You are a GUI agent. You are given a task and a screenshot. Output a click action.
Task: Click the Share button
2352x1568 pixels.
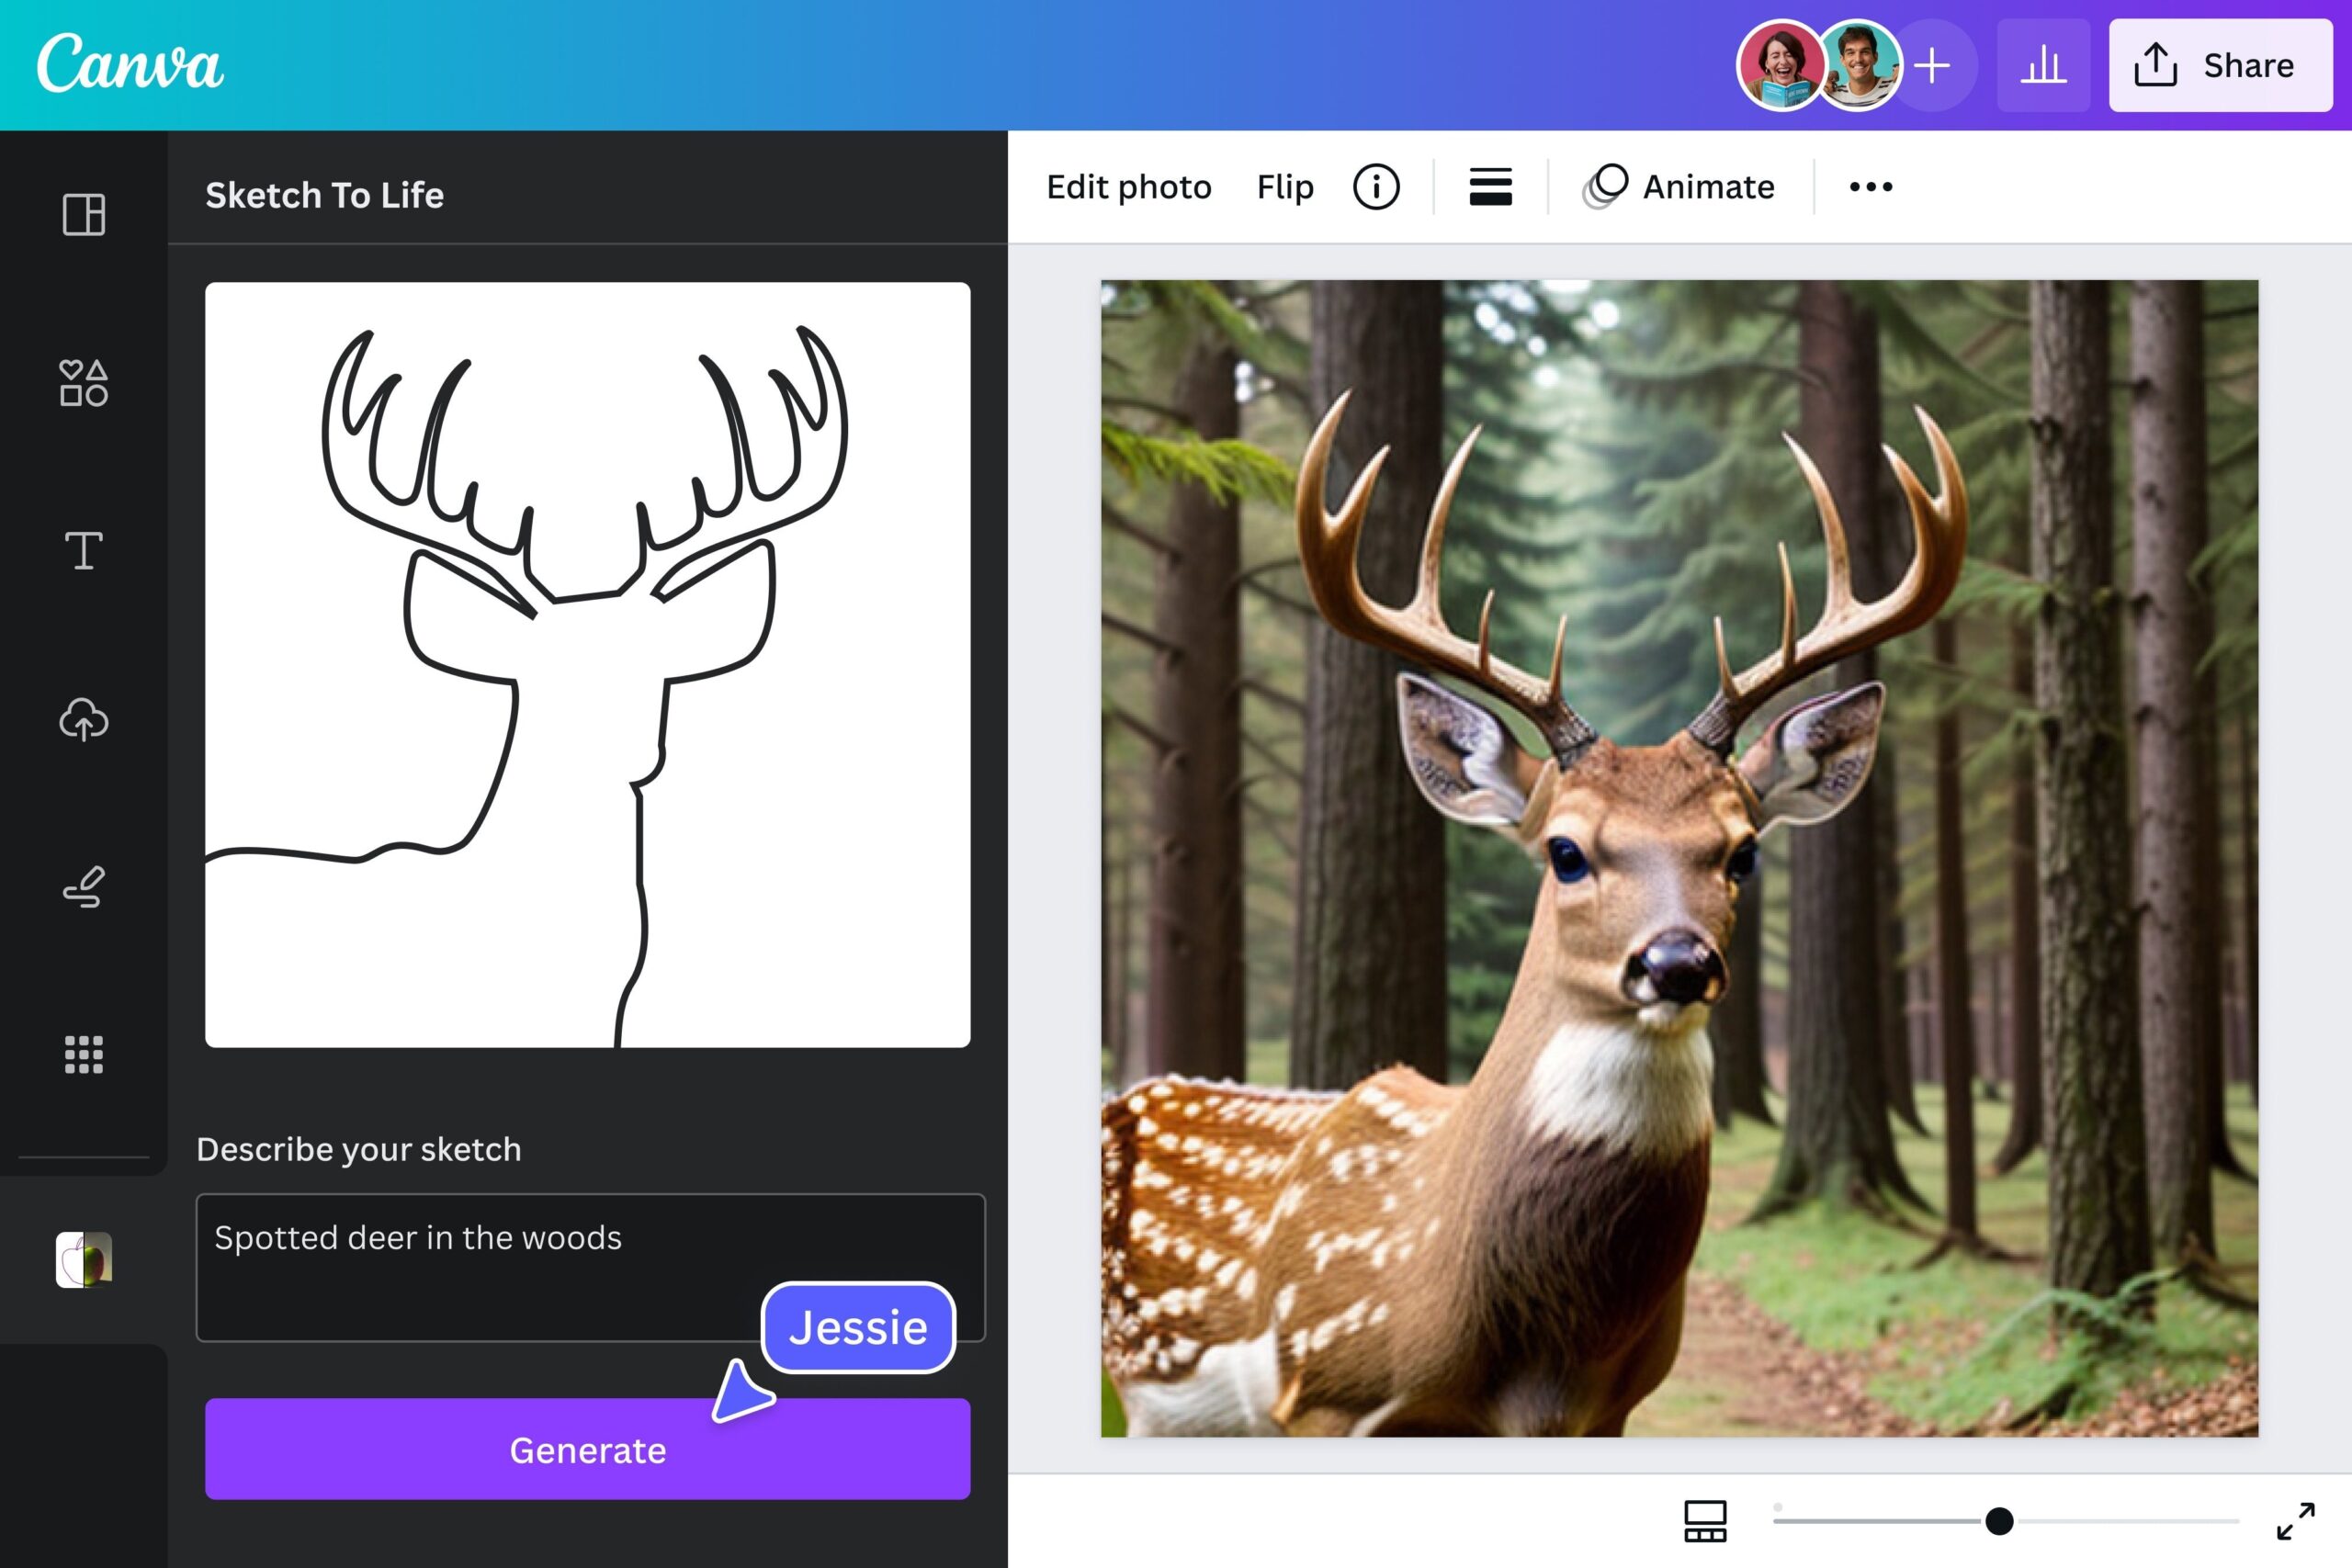[2220, 65]
